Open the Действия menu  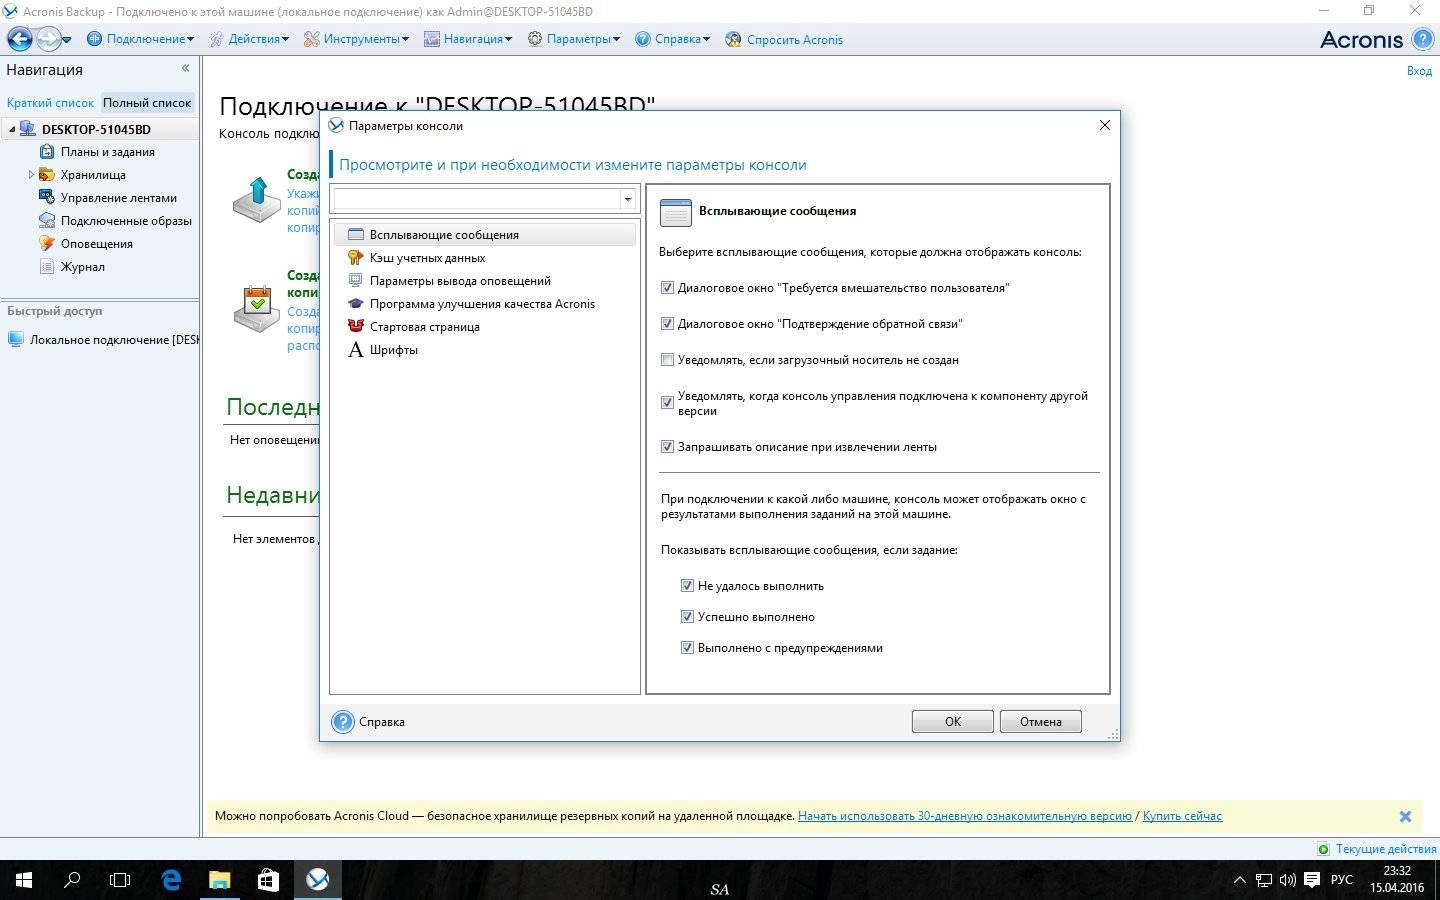tap(249, 39)
